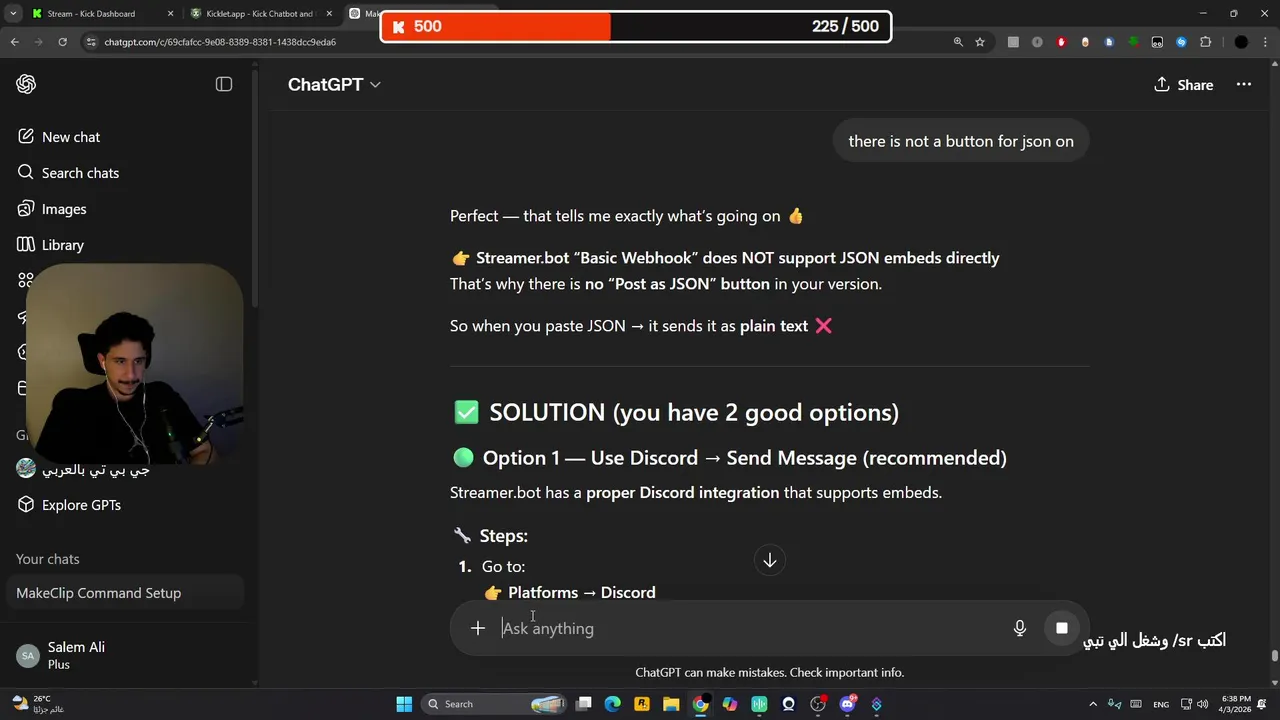Stop generating the response

pos(1062,628)
